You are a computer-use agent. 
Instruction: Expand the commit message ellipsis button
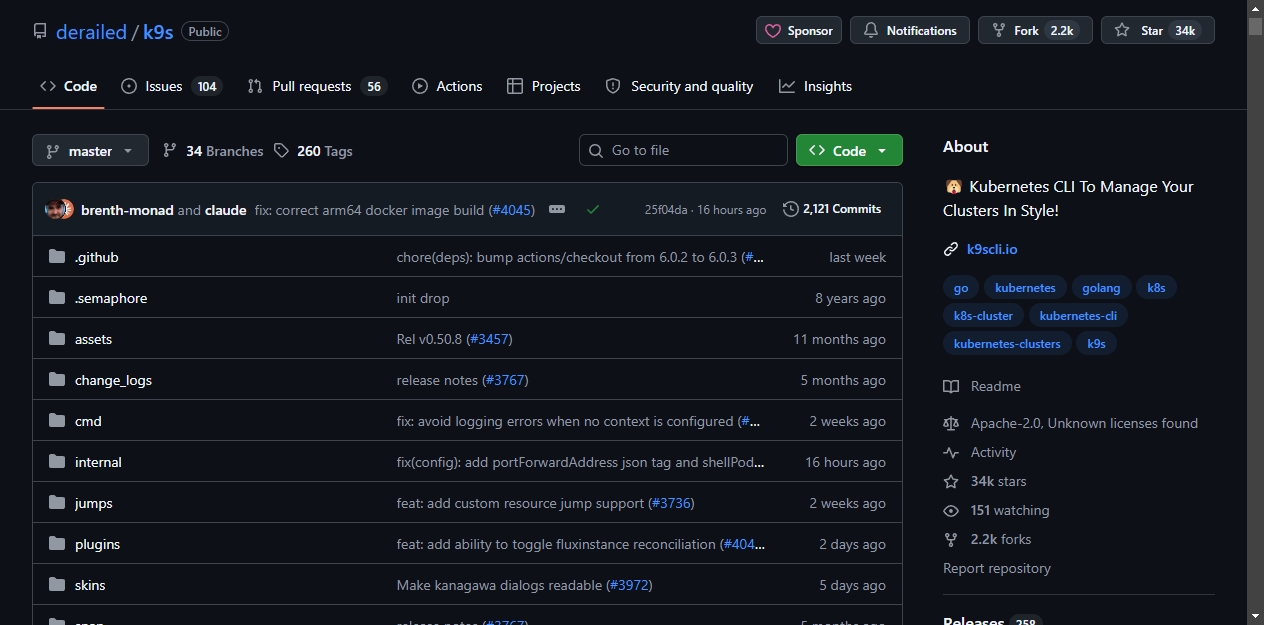(557, 209)
